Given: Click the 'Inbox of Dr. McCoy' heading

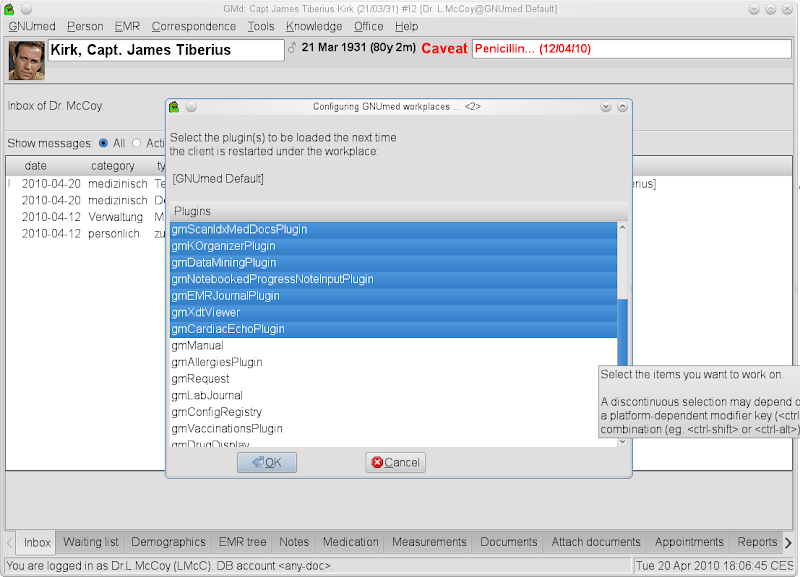Looking at the screenshot, I should click(x=56, y=106).
